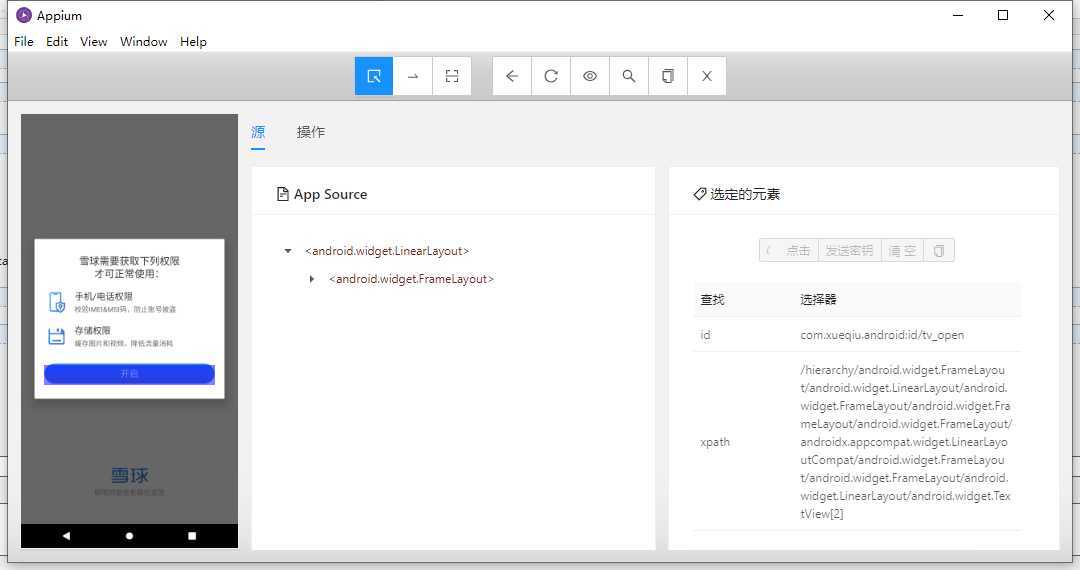Click the App Source panel header
The width and height of the screenshot is (1080, 570).
point(322,194)
